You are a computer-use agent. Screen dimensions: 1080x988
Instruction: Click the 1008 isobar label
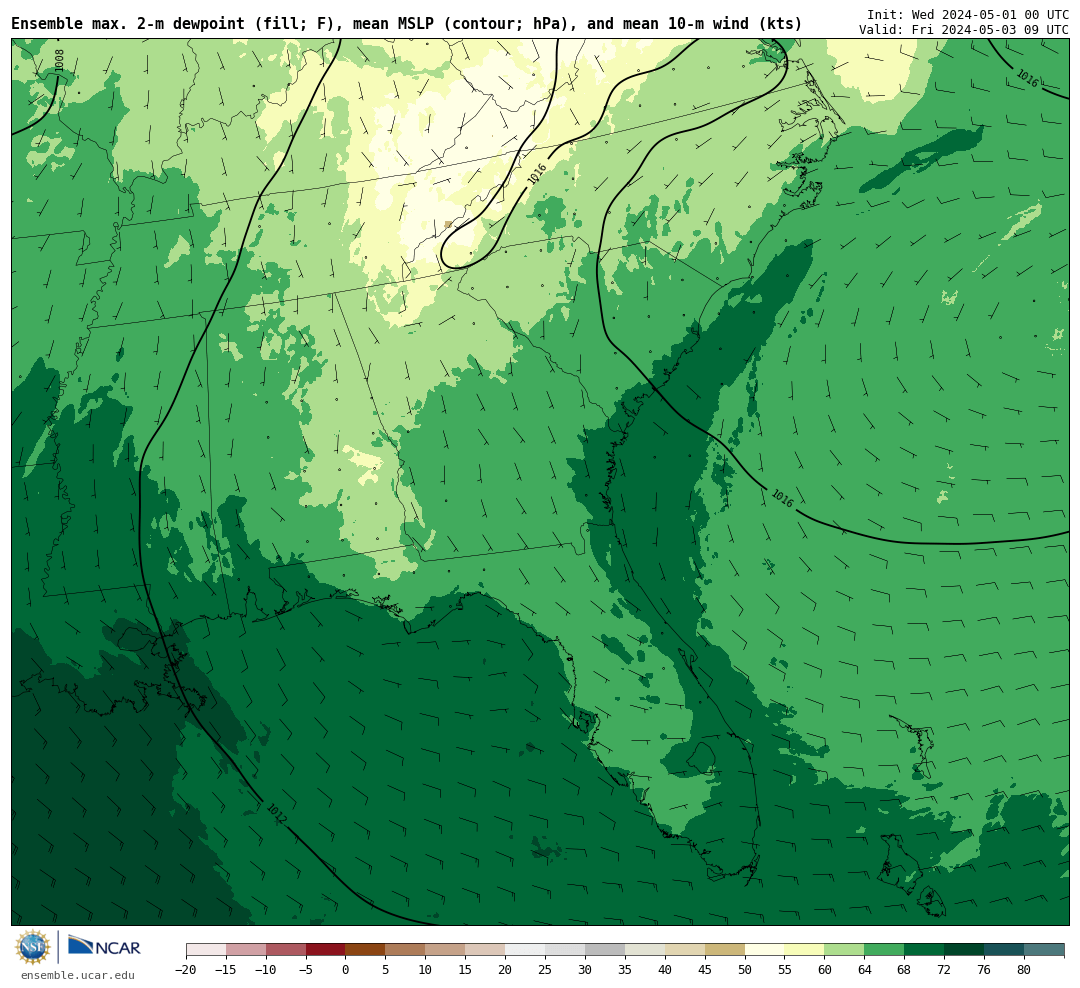59,60
